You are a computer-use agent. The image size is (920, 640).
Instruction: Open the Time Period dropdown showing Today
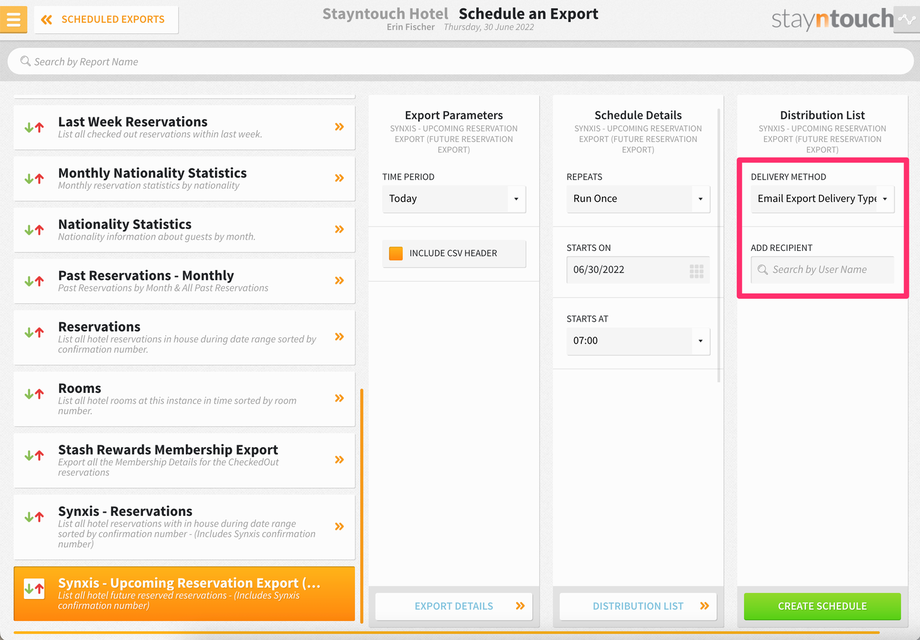click(454, 198)
